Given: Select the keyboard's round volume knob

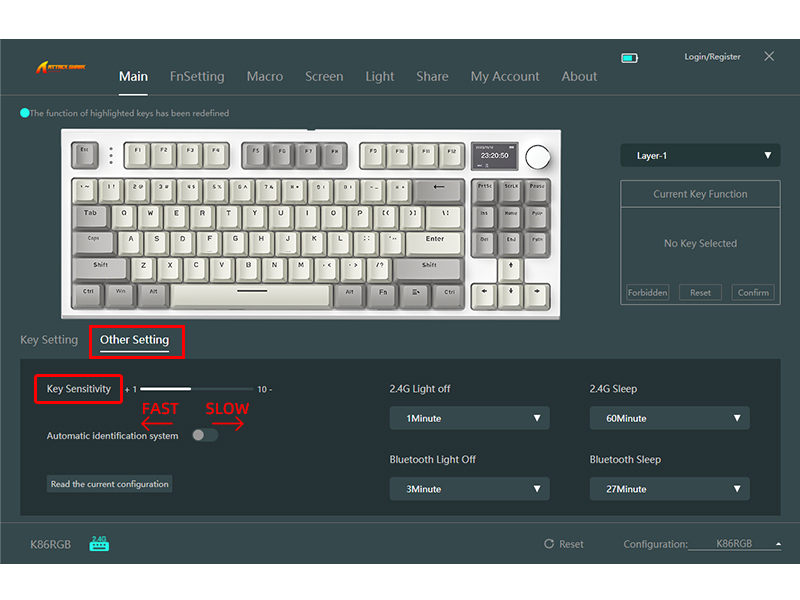Looking at the screenshot, I should [x=537, y=157].
